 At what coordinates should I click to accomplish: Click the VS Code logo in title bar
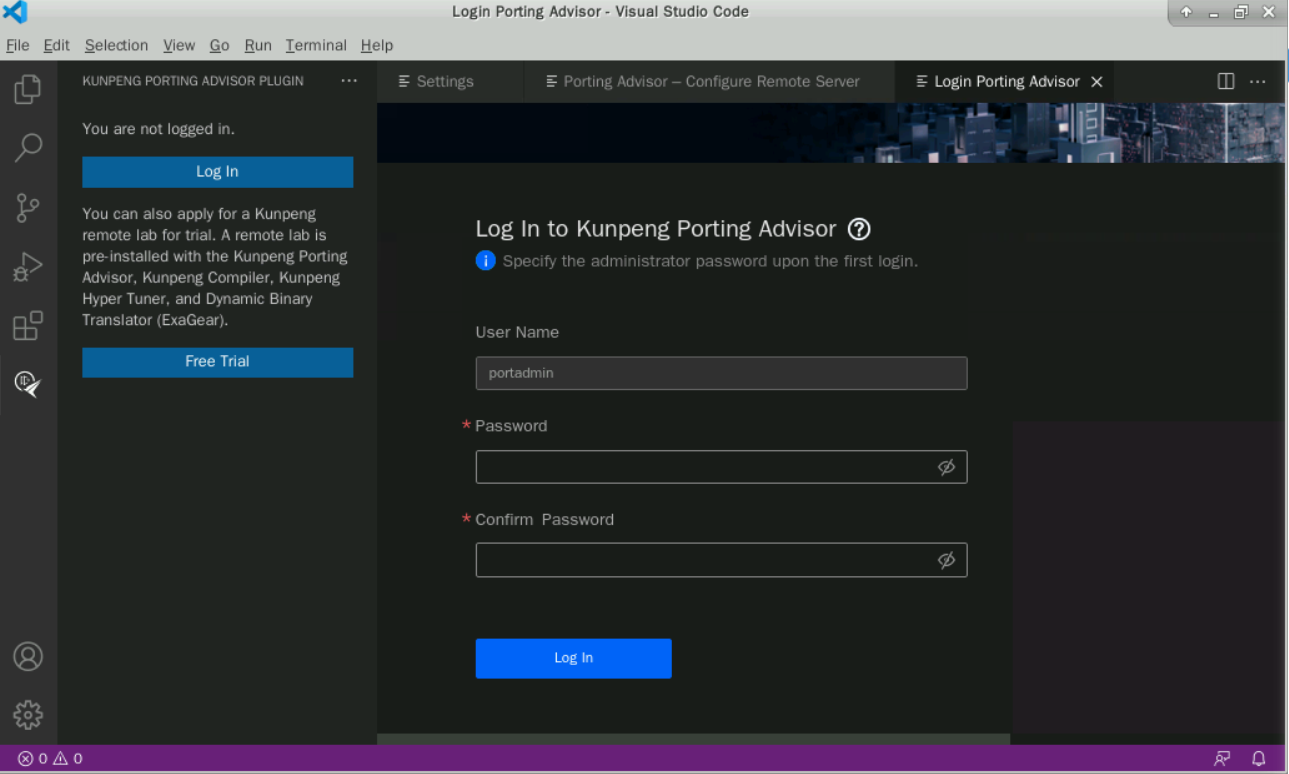15,12
